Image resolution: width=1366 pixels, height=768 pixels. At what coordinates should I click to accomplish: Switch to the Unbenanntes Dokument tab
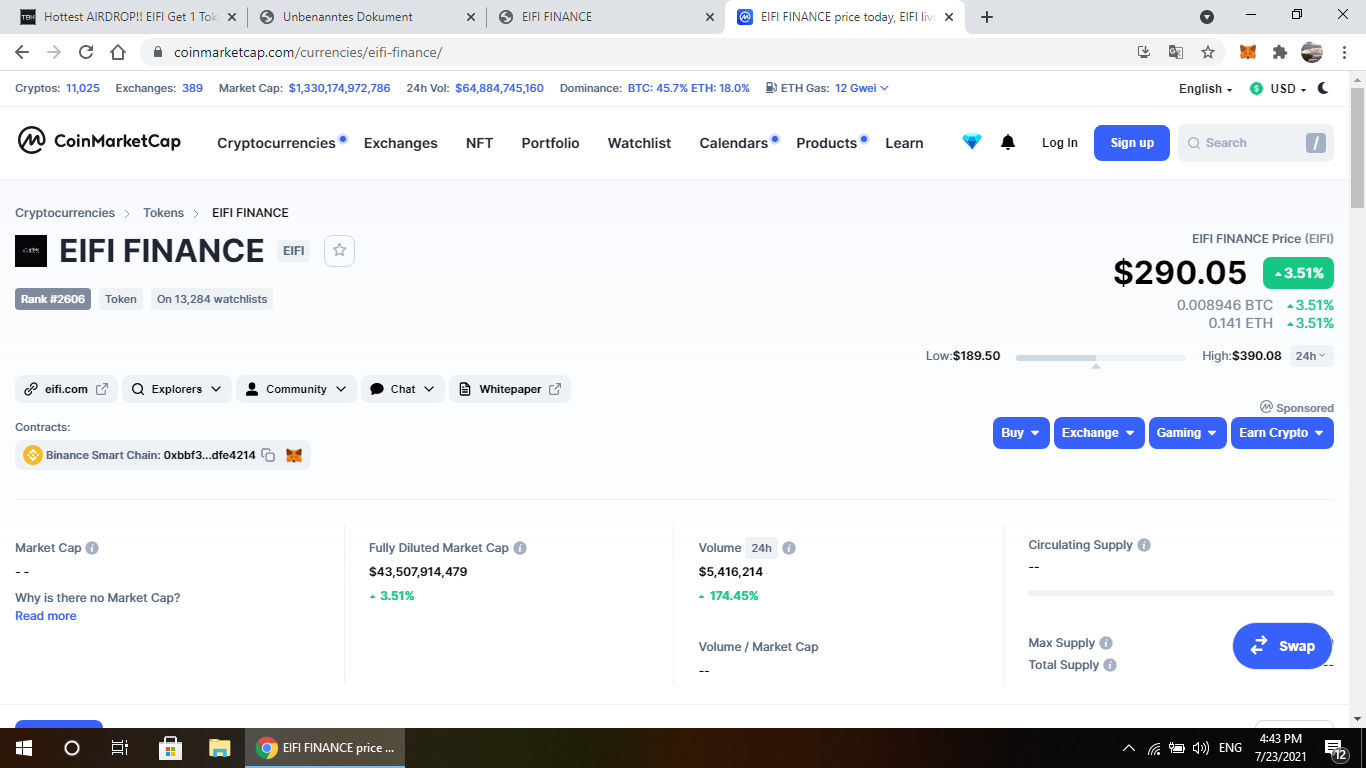point(366,17)
